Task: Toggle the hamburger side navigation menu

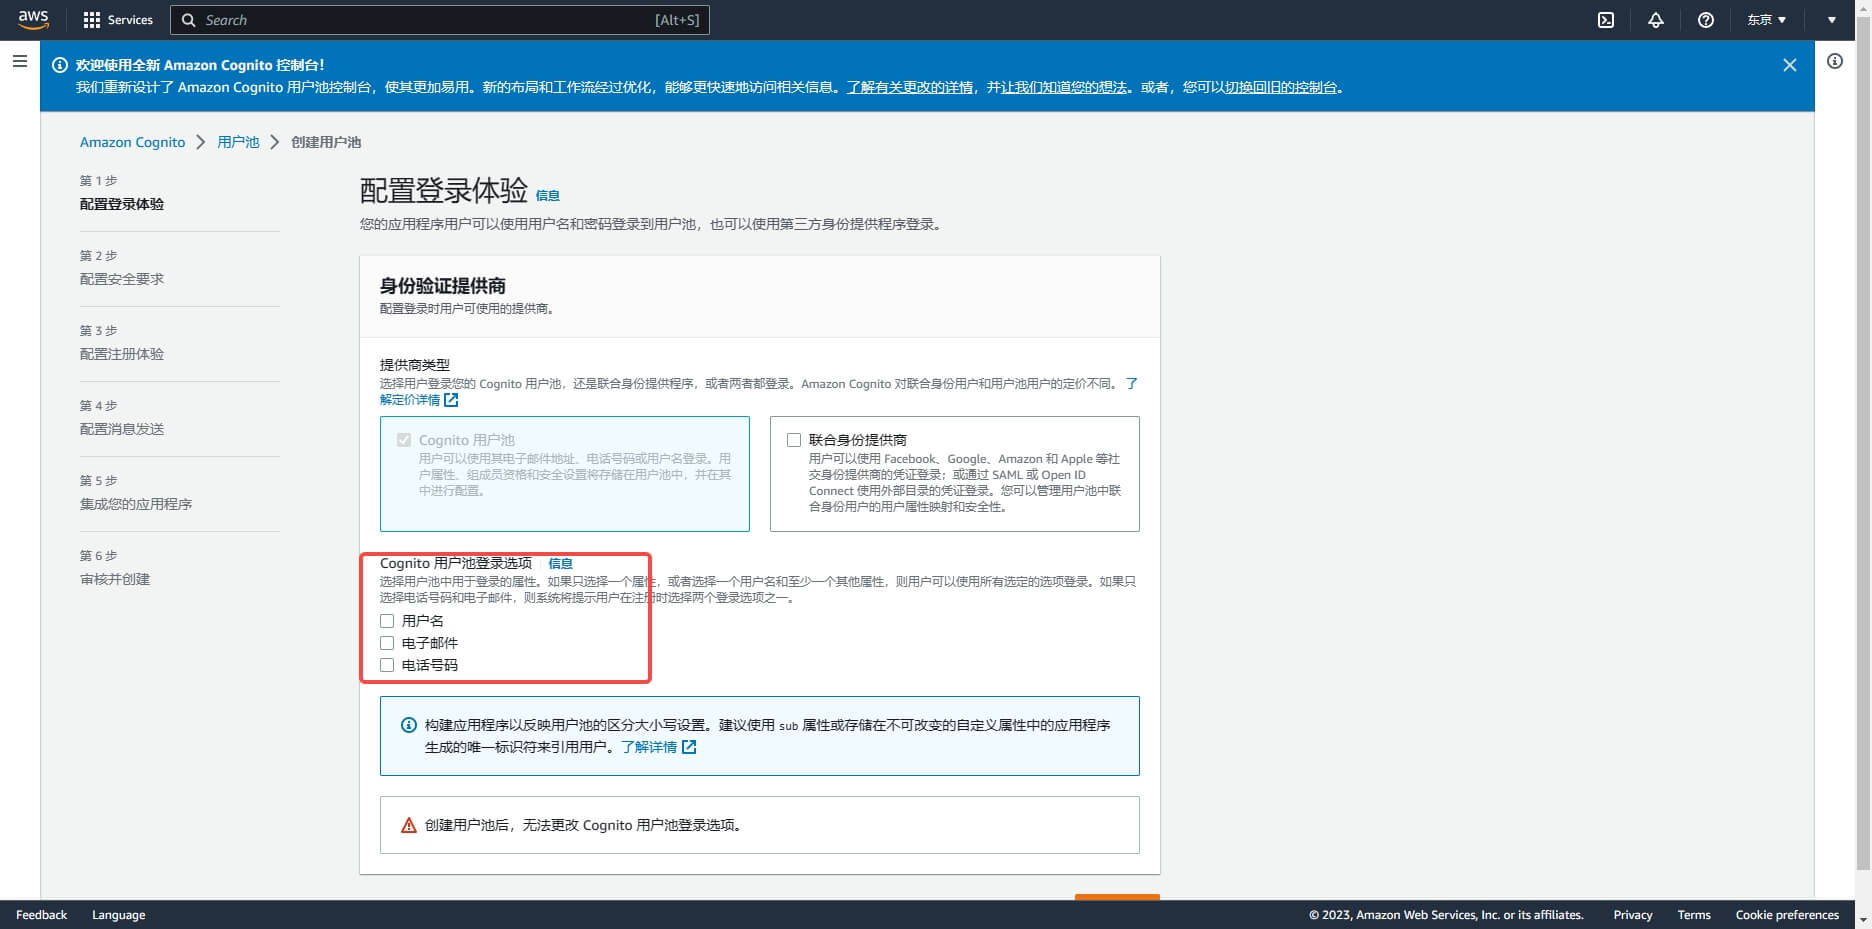Action: 19,62
